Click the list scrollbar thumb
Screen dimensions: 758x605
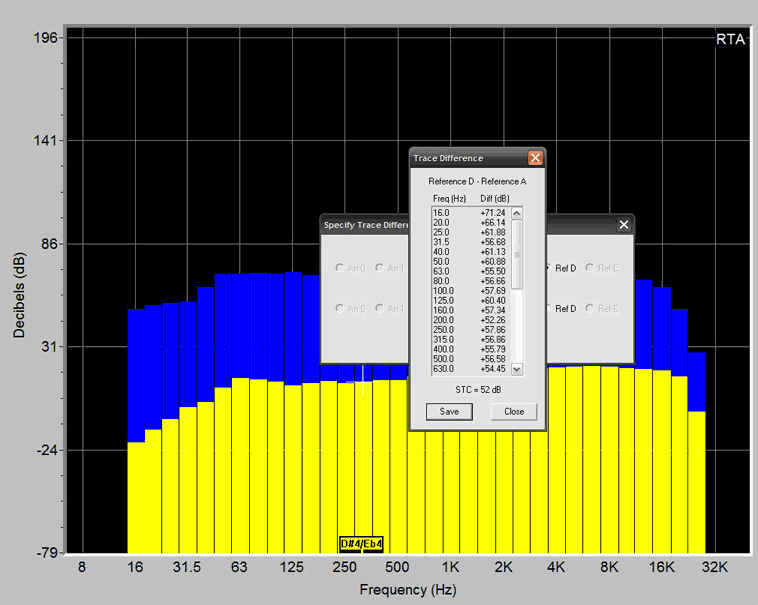coord(517,254)
